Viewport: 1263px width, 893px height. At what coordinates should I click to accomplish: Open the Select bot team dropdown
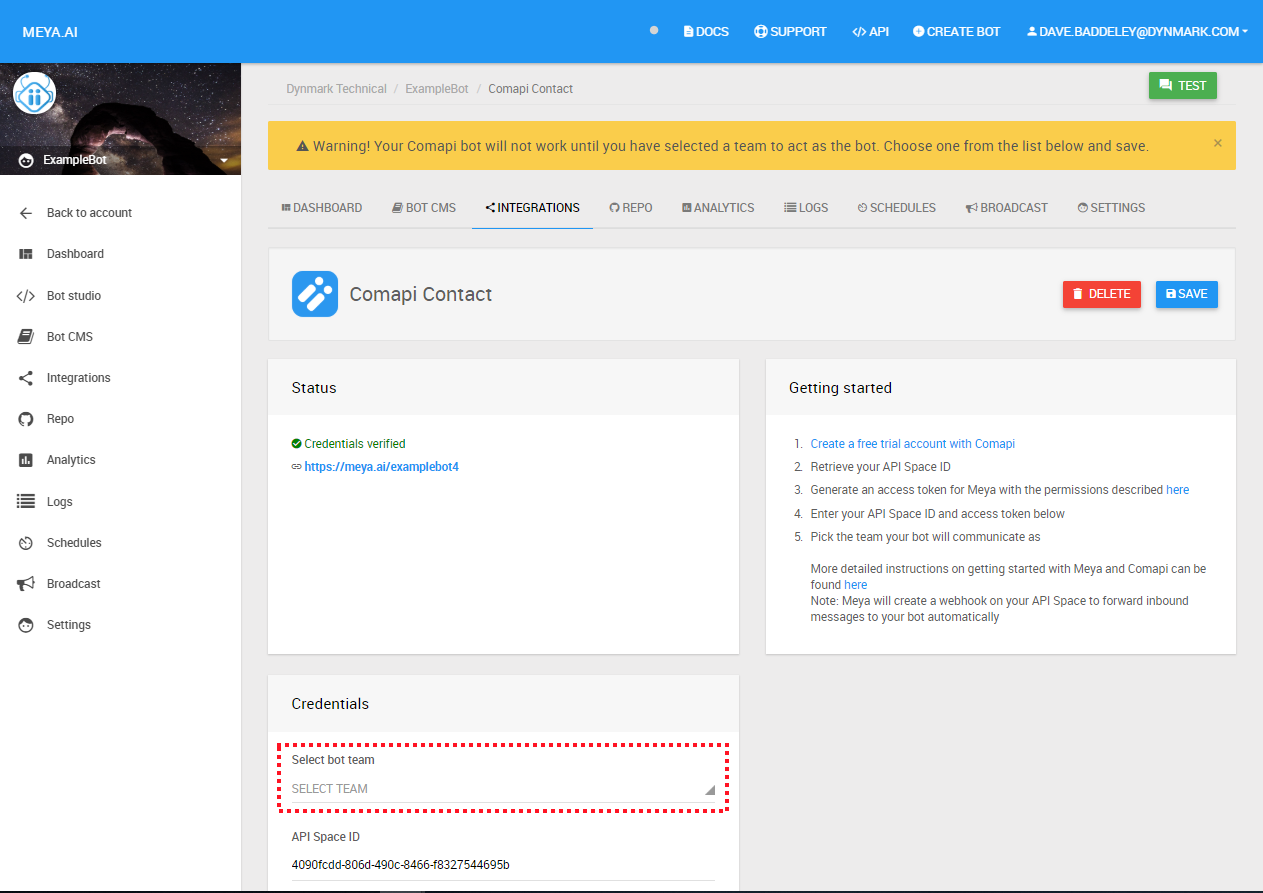[503, 789]
